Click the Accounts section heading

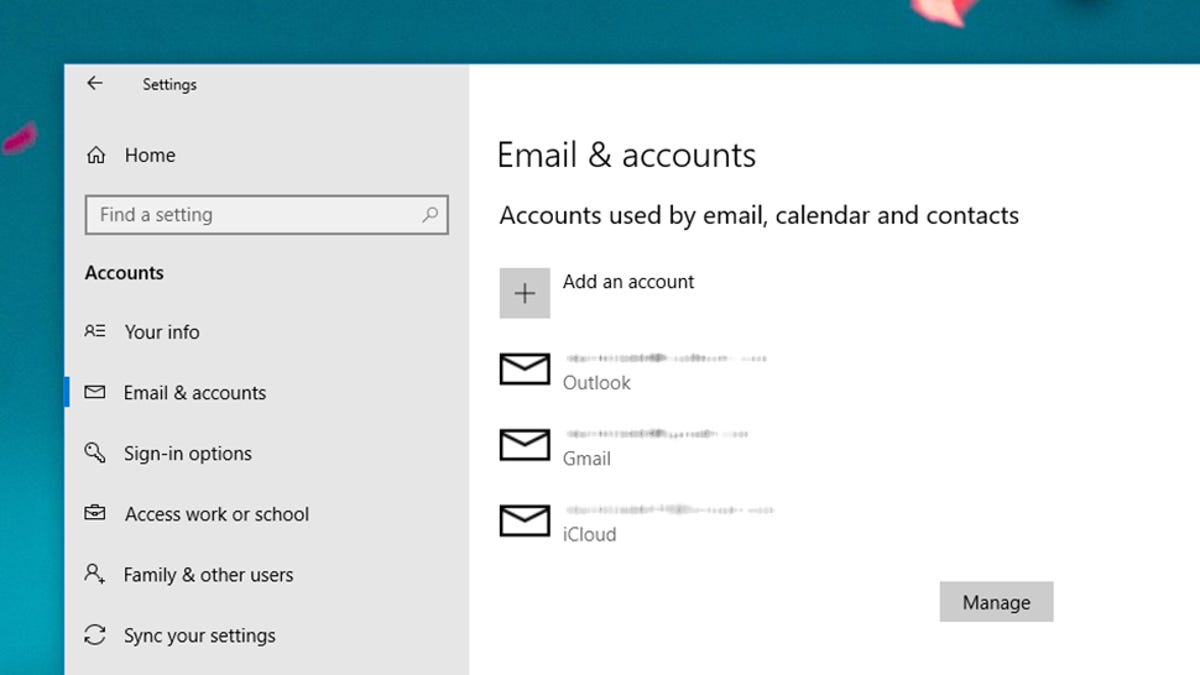(x=124, y=273)
